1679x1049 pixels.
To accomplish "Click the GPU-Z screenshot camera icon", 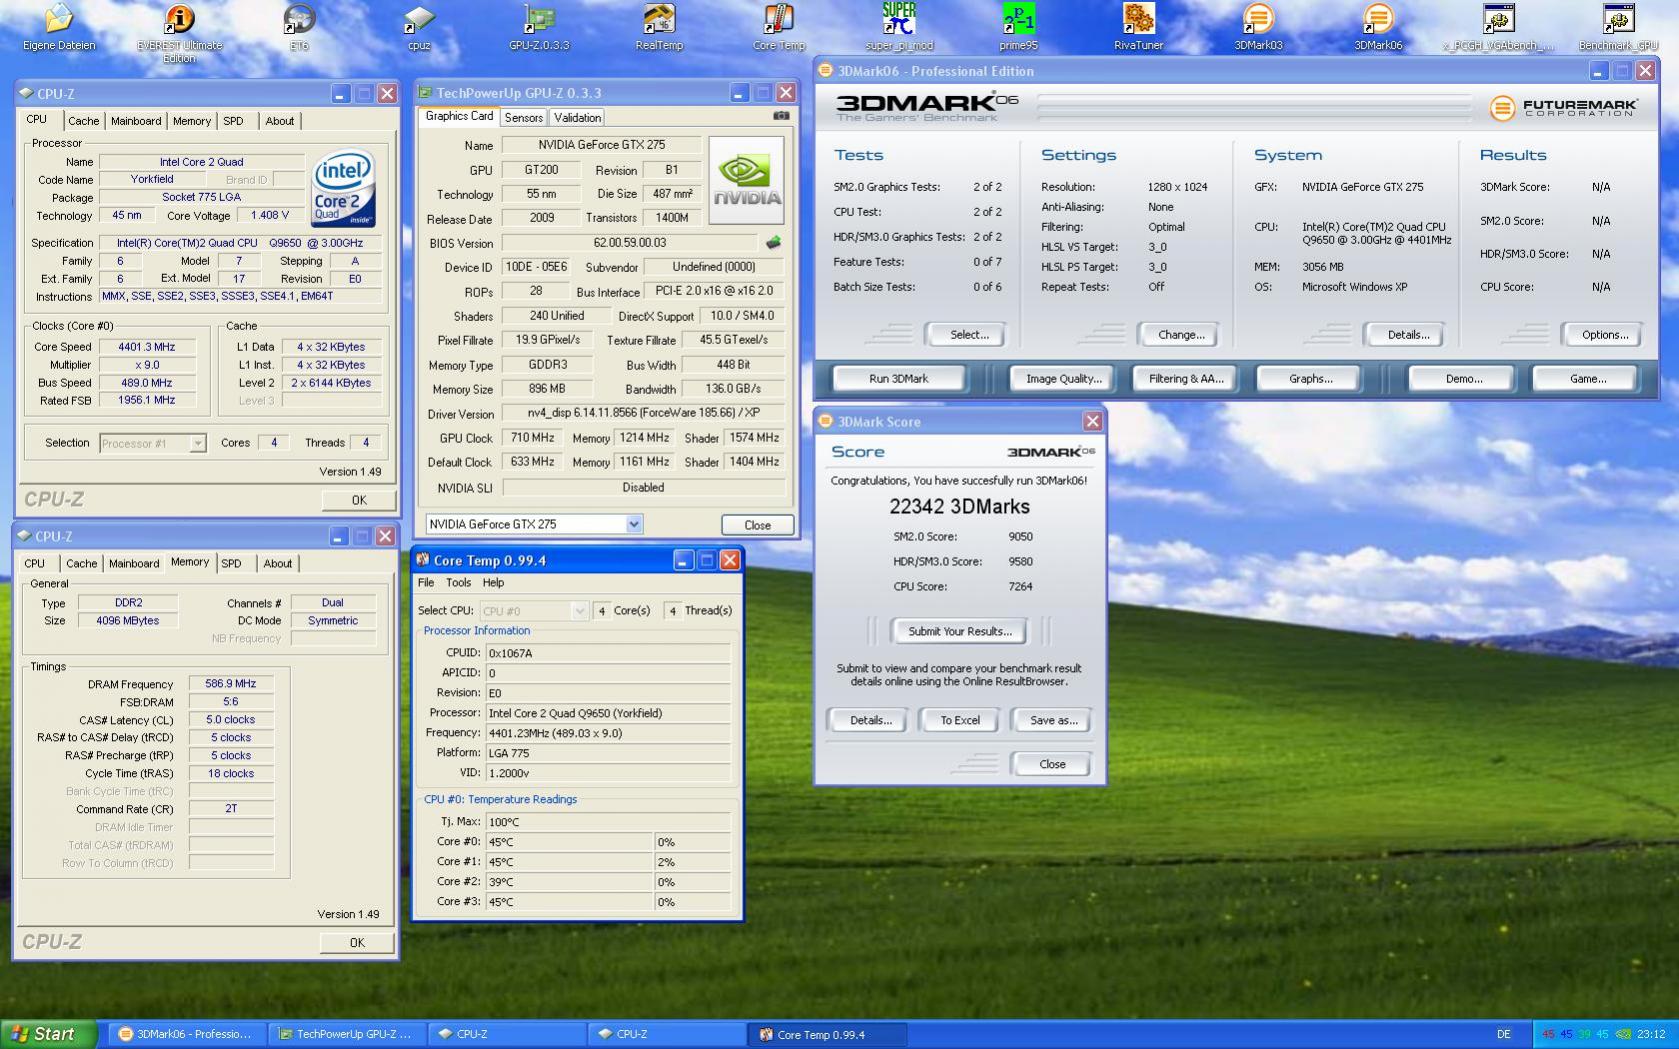I will pyautogui.click(x=781, y=116).
